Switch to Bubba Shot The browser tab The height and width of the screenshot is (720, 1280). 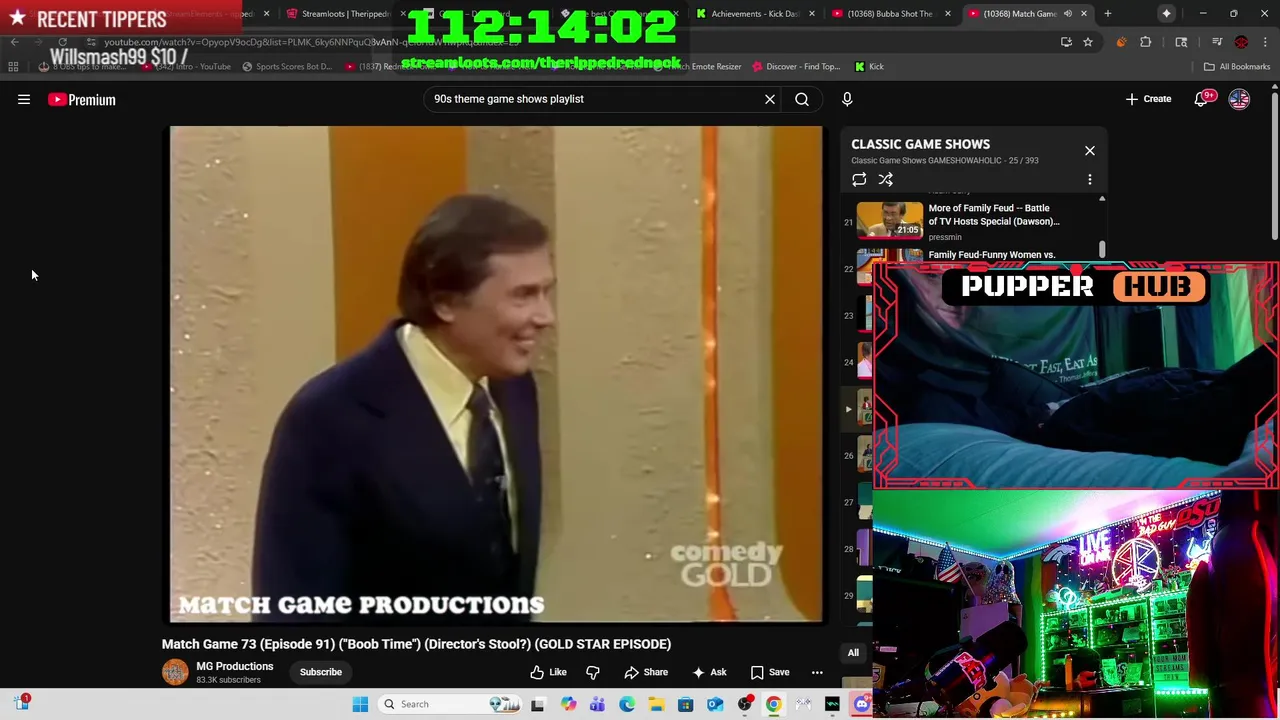[890, 14]
